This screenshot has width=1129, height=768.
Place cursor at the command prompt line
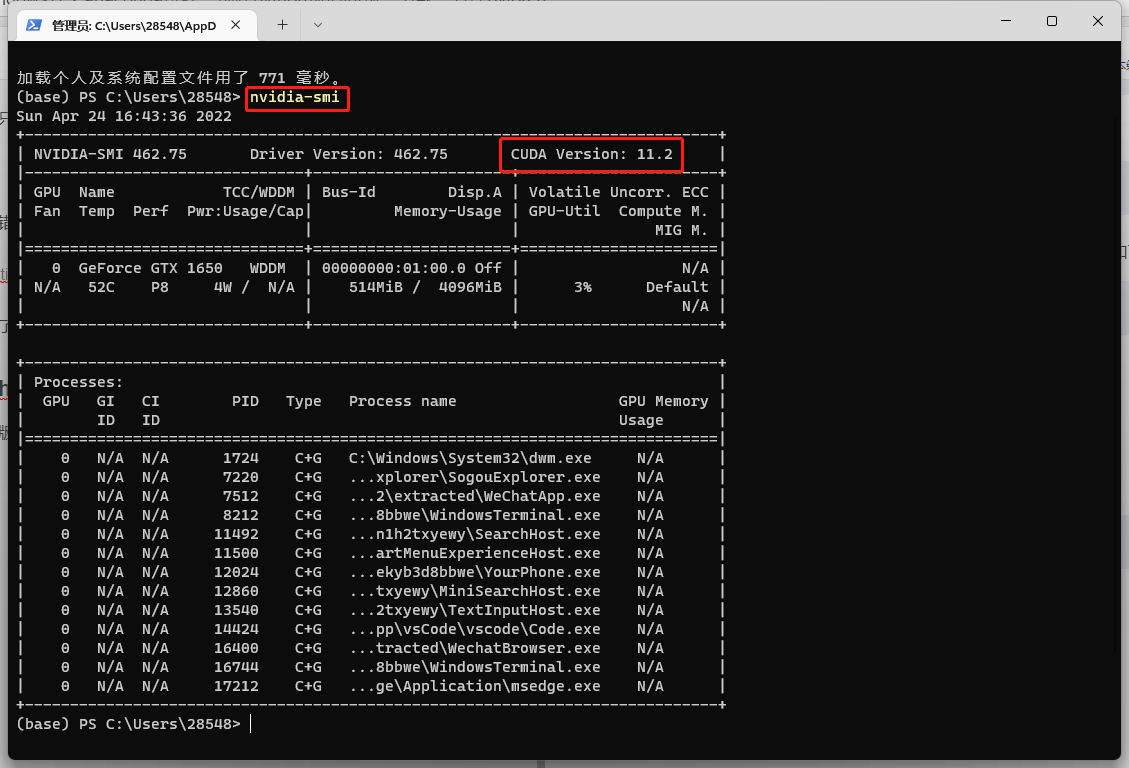point(252,723)
